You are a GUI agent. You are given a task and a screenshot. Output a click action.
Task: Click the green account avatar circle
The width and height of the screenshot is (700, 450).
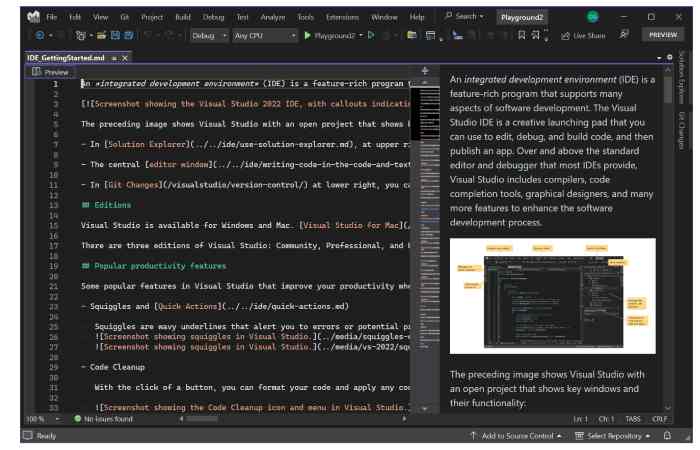(592, 17)
